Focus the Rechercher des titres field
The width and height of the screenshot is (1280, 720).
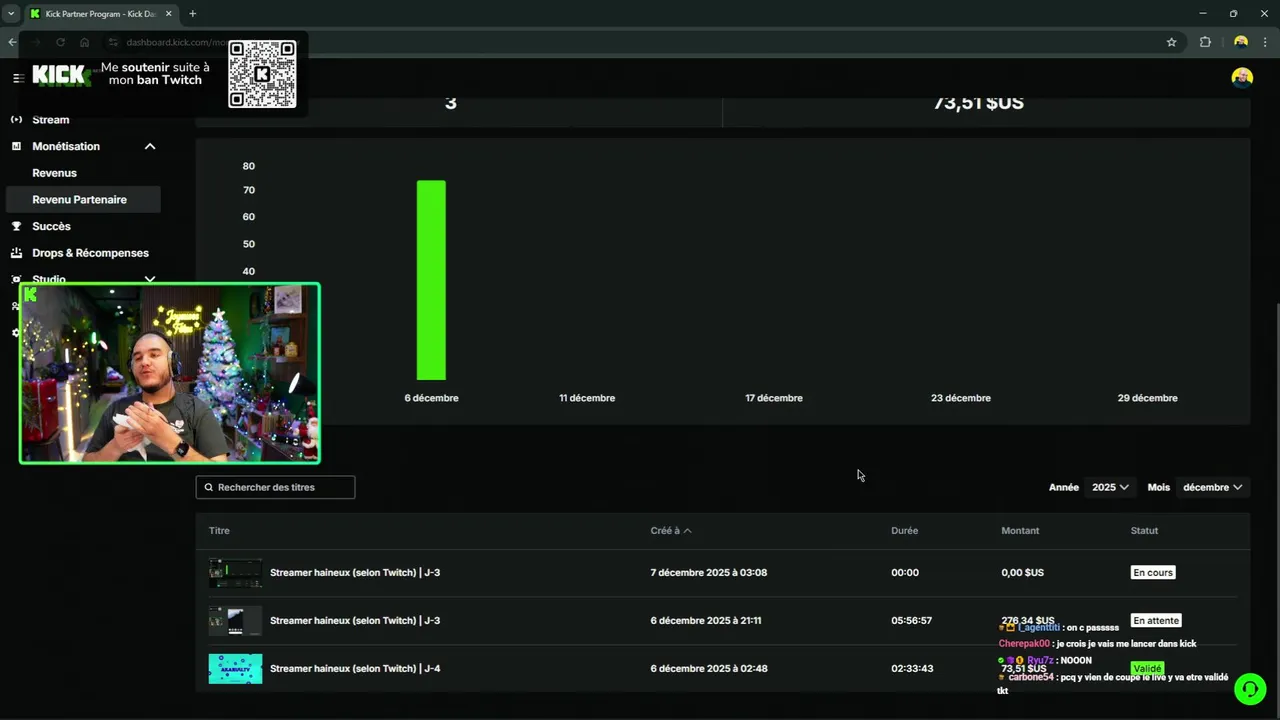click(275, 487)
